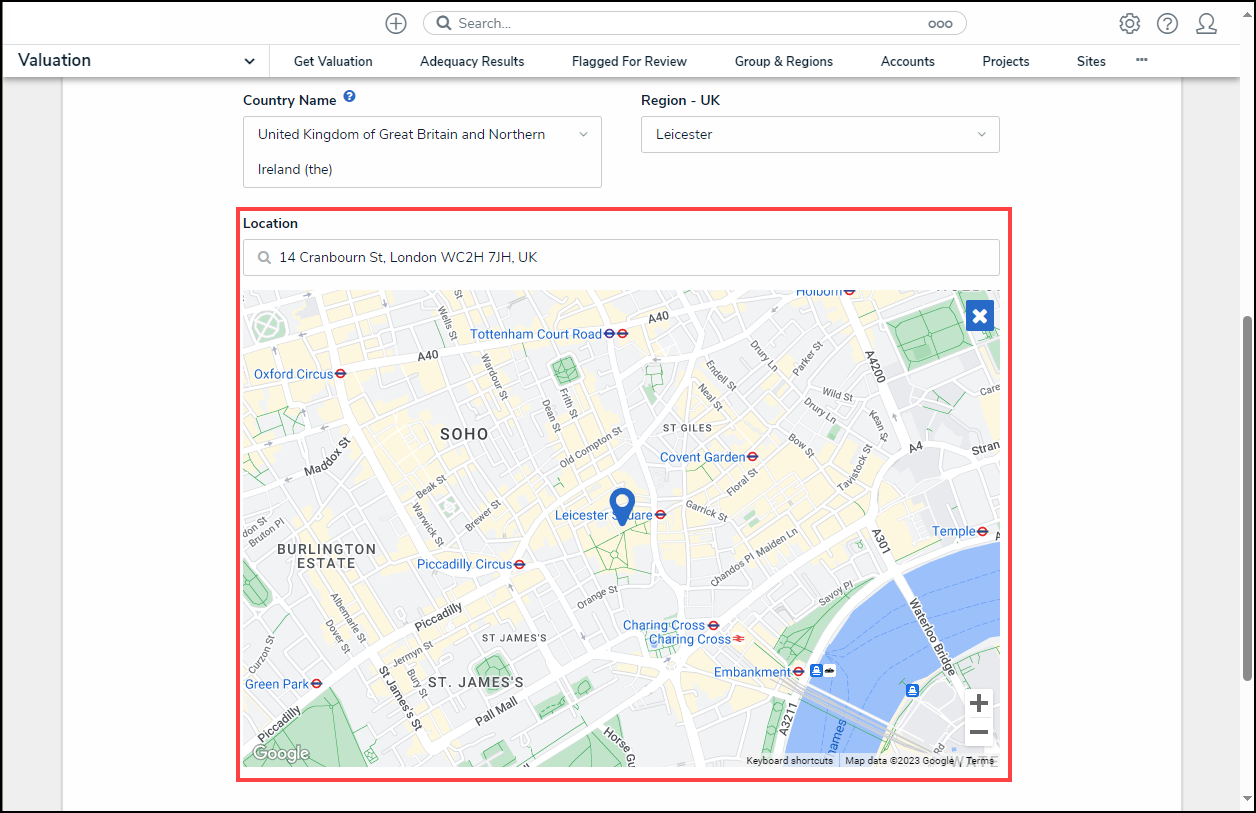Click Temple station tube icon
Image resolution: width=1256 pixels, height=813 pixels.
[983, 531]
